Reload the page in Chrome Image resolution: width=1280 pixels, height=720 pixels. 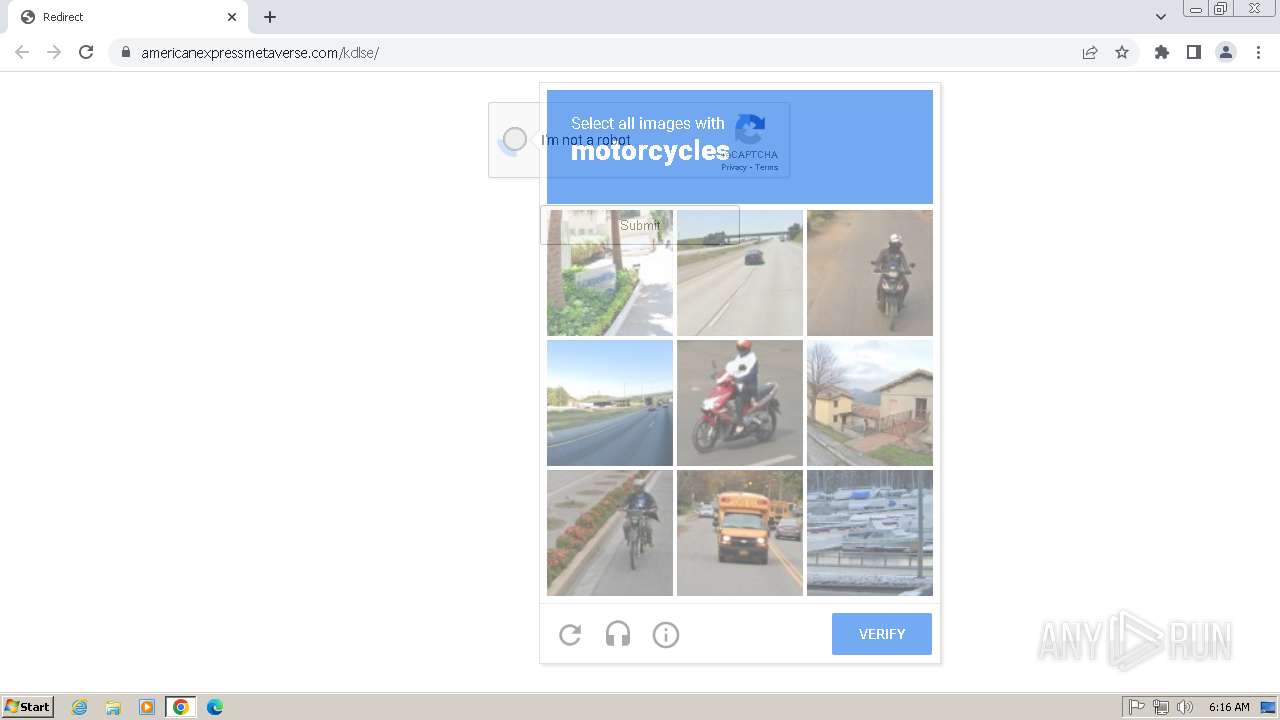pos(86,52)
